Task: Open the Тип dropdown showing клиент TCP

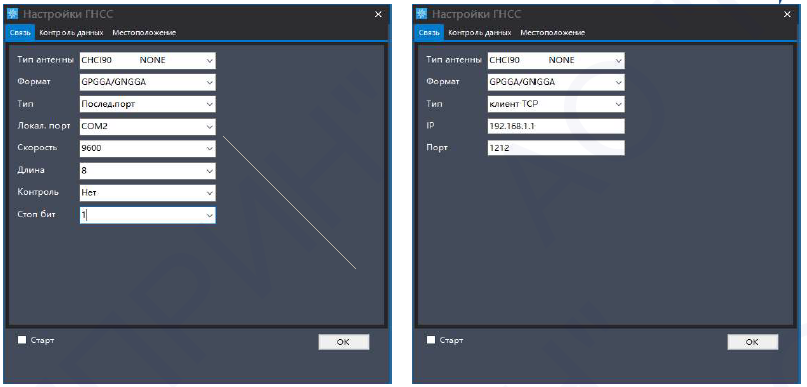Action: (619, 104)
